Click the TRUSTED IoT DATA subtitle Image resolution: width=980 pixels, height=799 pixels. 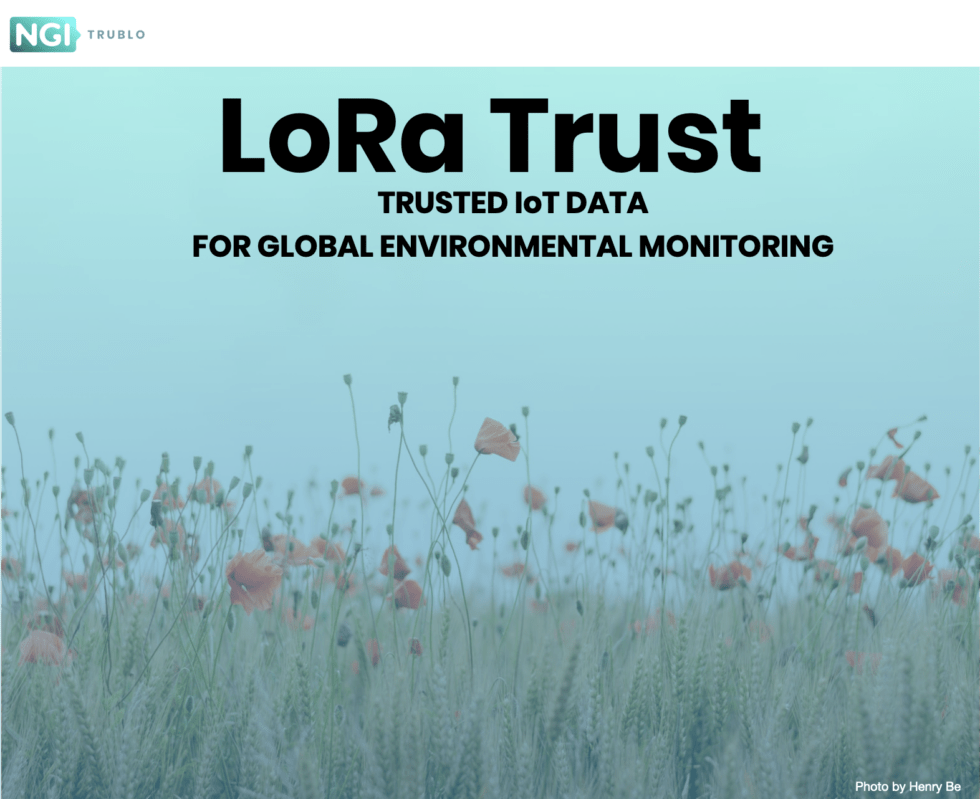tap(512, 203)
